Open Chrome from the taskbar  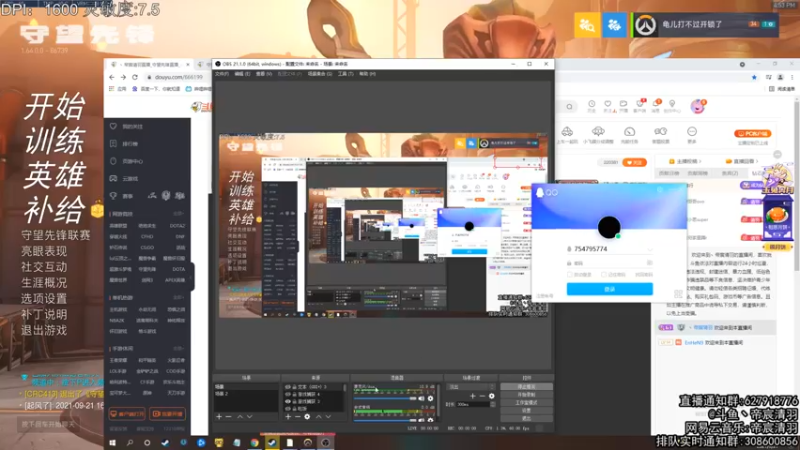(x=254, y=442)
